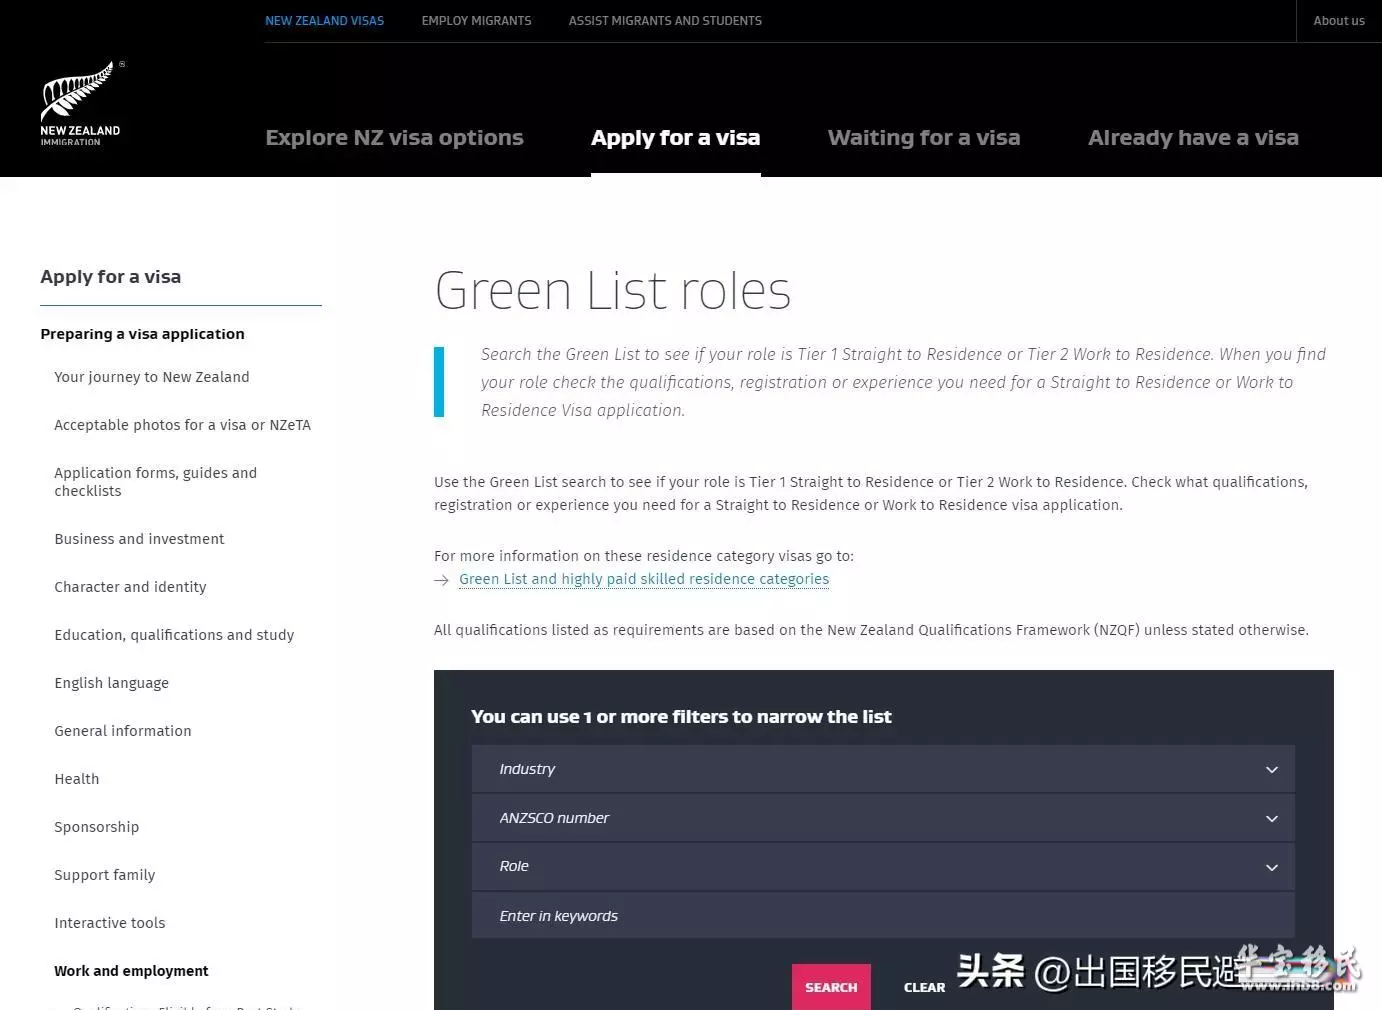Go to Education, qualifications and study
This screenshot has height=1010, width=1382.
(x=174, y=635)
